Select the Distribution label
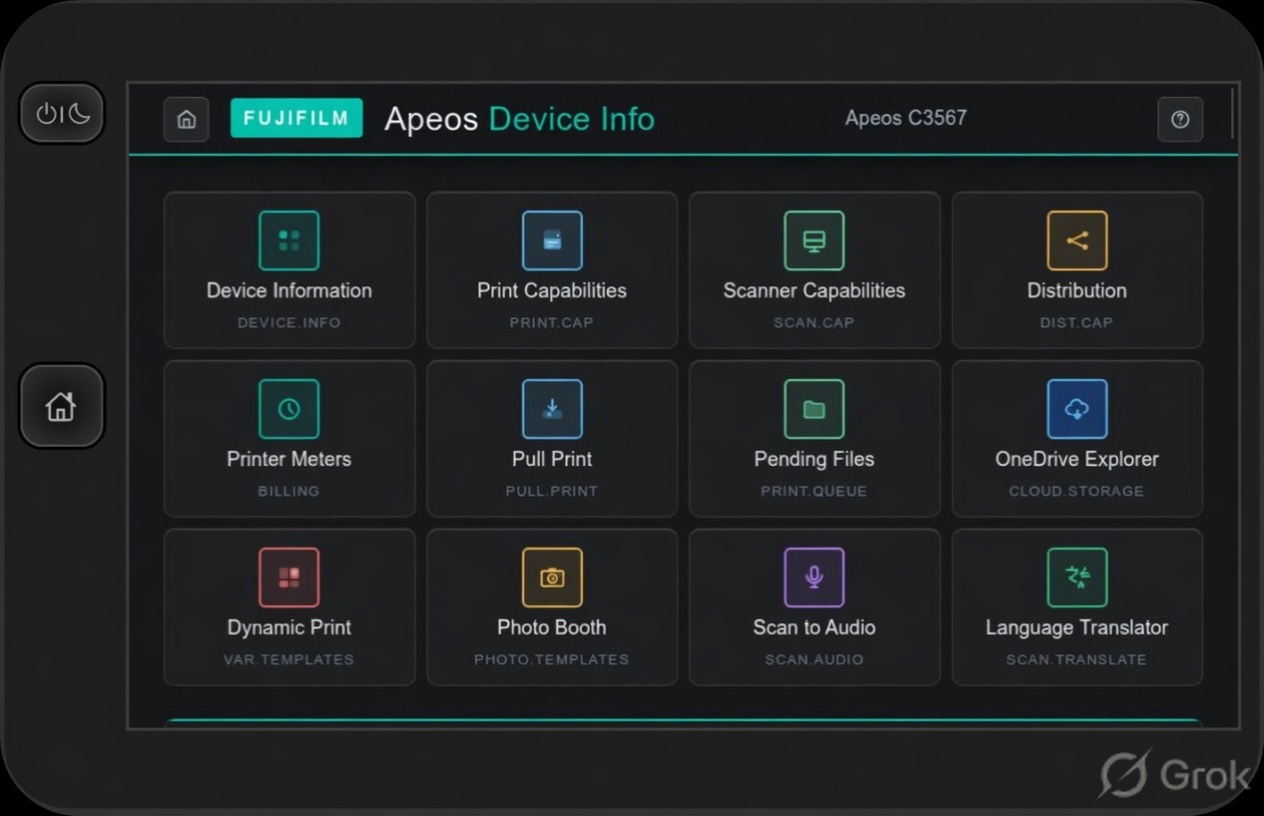Screen dimensions: 1264x816 1077,291
